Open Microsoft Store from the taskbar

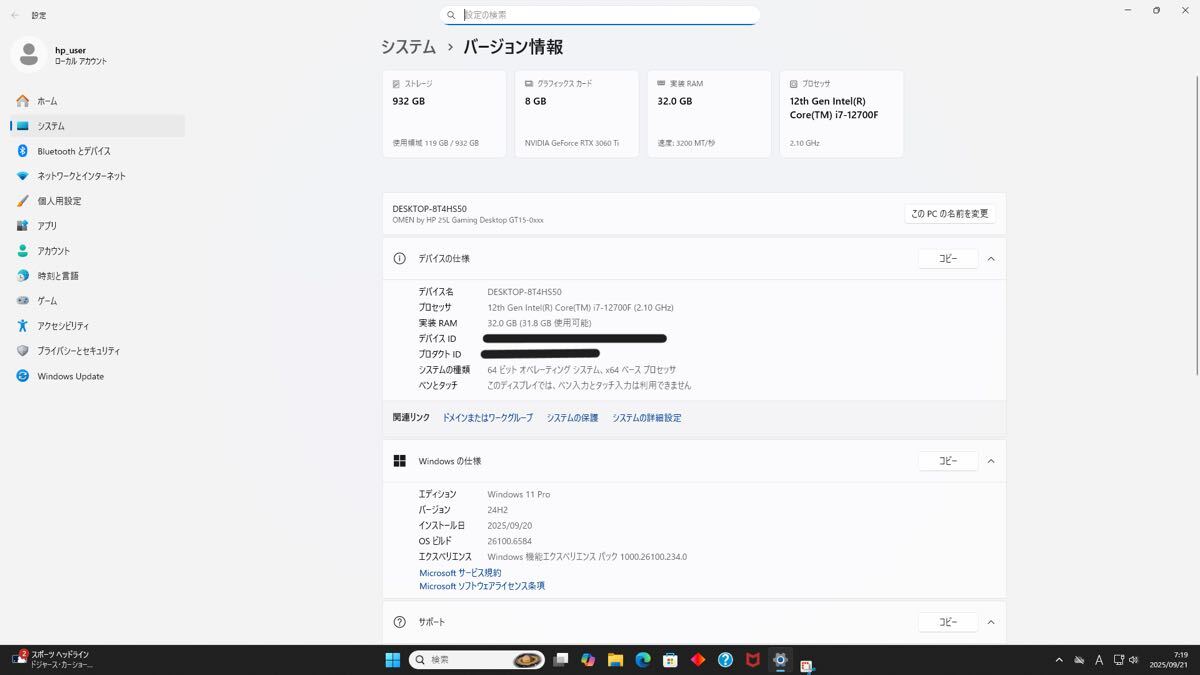[671, 660]
